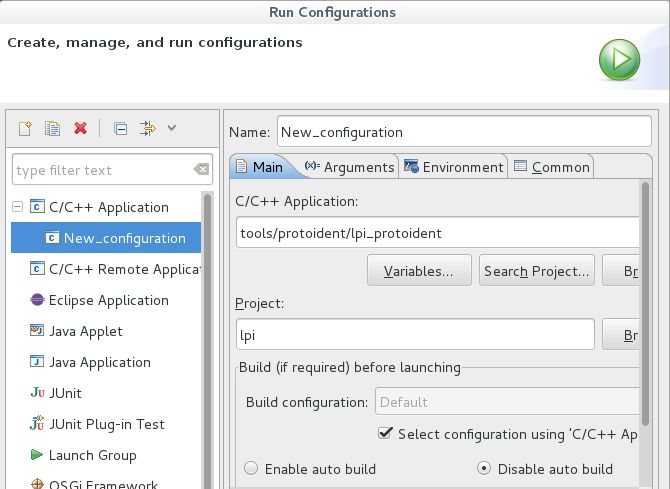Uncheck Select configuration using C/C++ Application

click(x=385, y=433)
